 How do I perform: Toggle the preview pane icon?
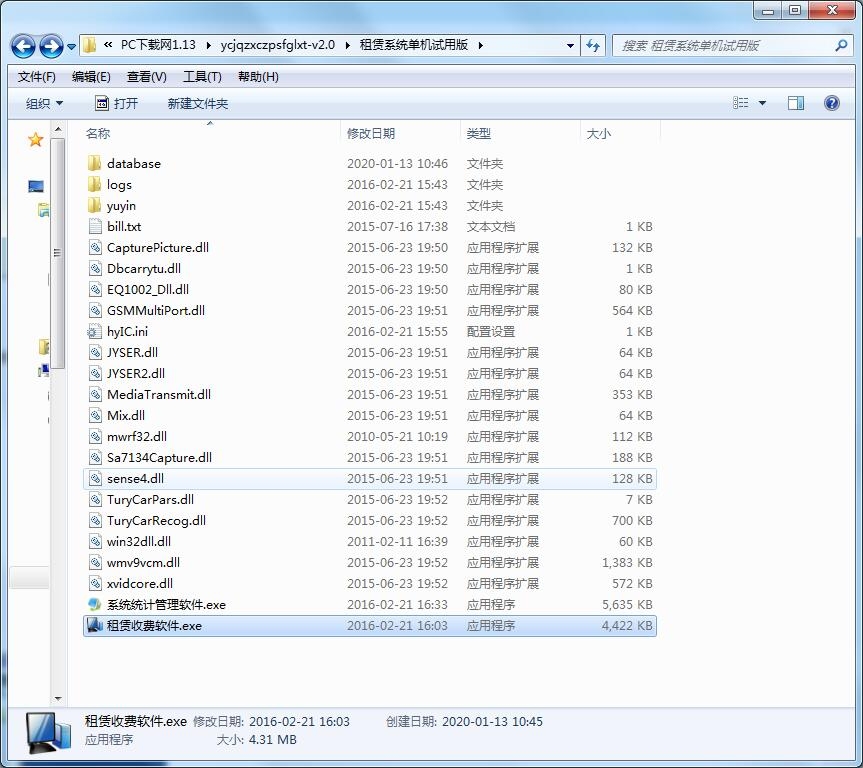(x=796, y=103)
